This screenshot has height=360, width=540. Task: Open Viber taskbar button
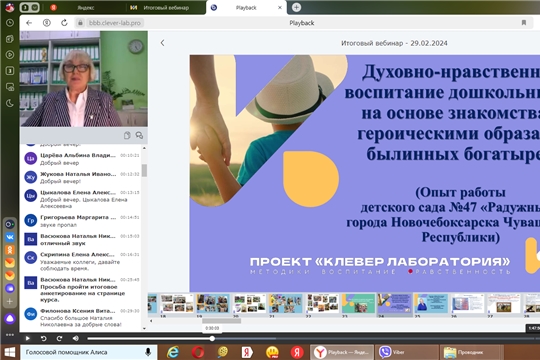coord(406,352)
